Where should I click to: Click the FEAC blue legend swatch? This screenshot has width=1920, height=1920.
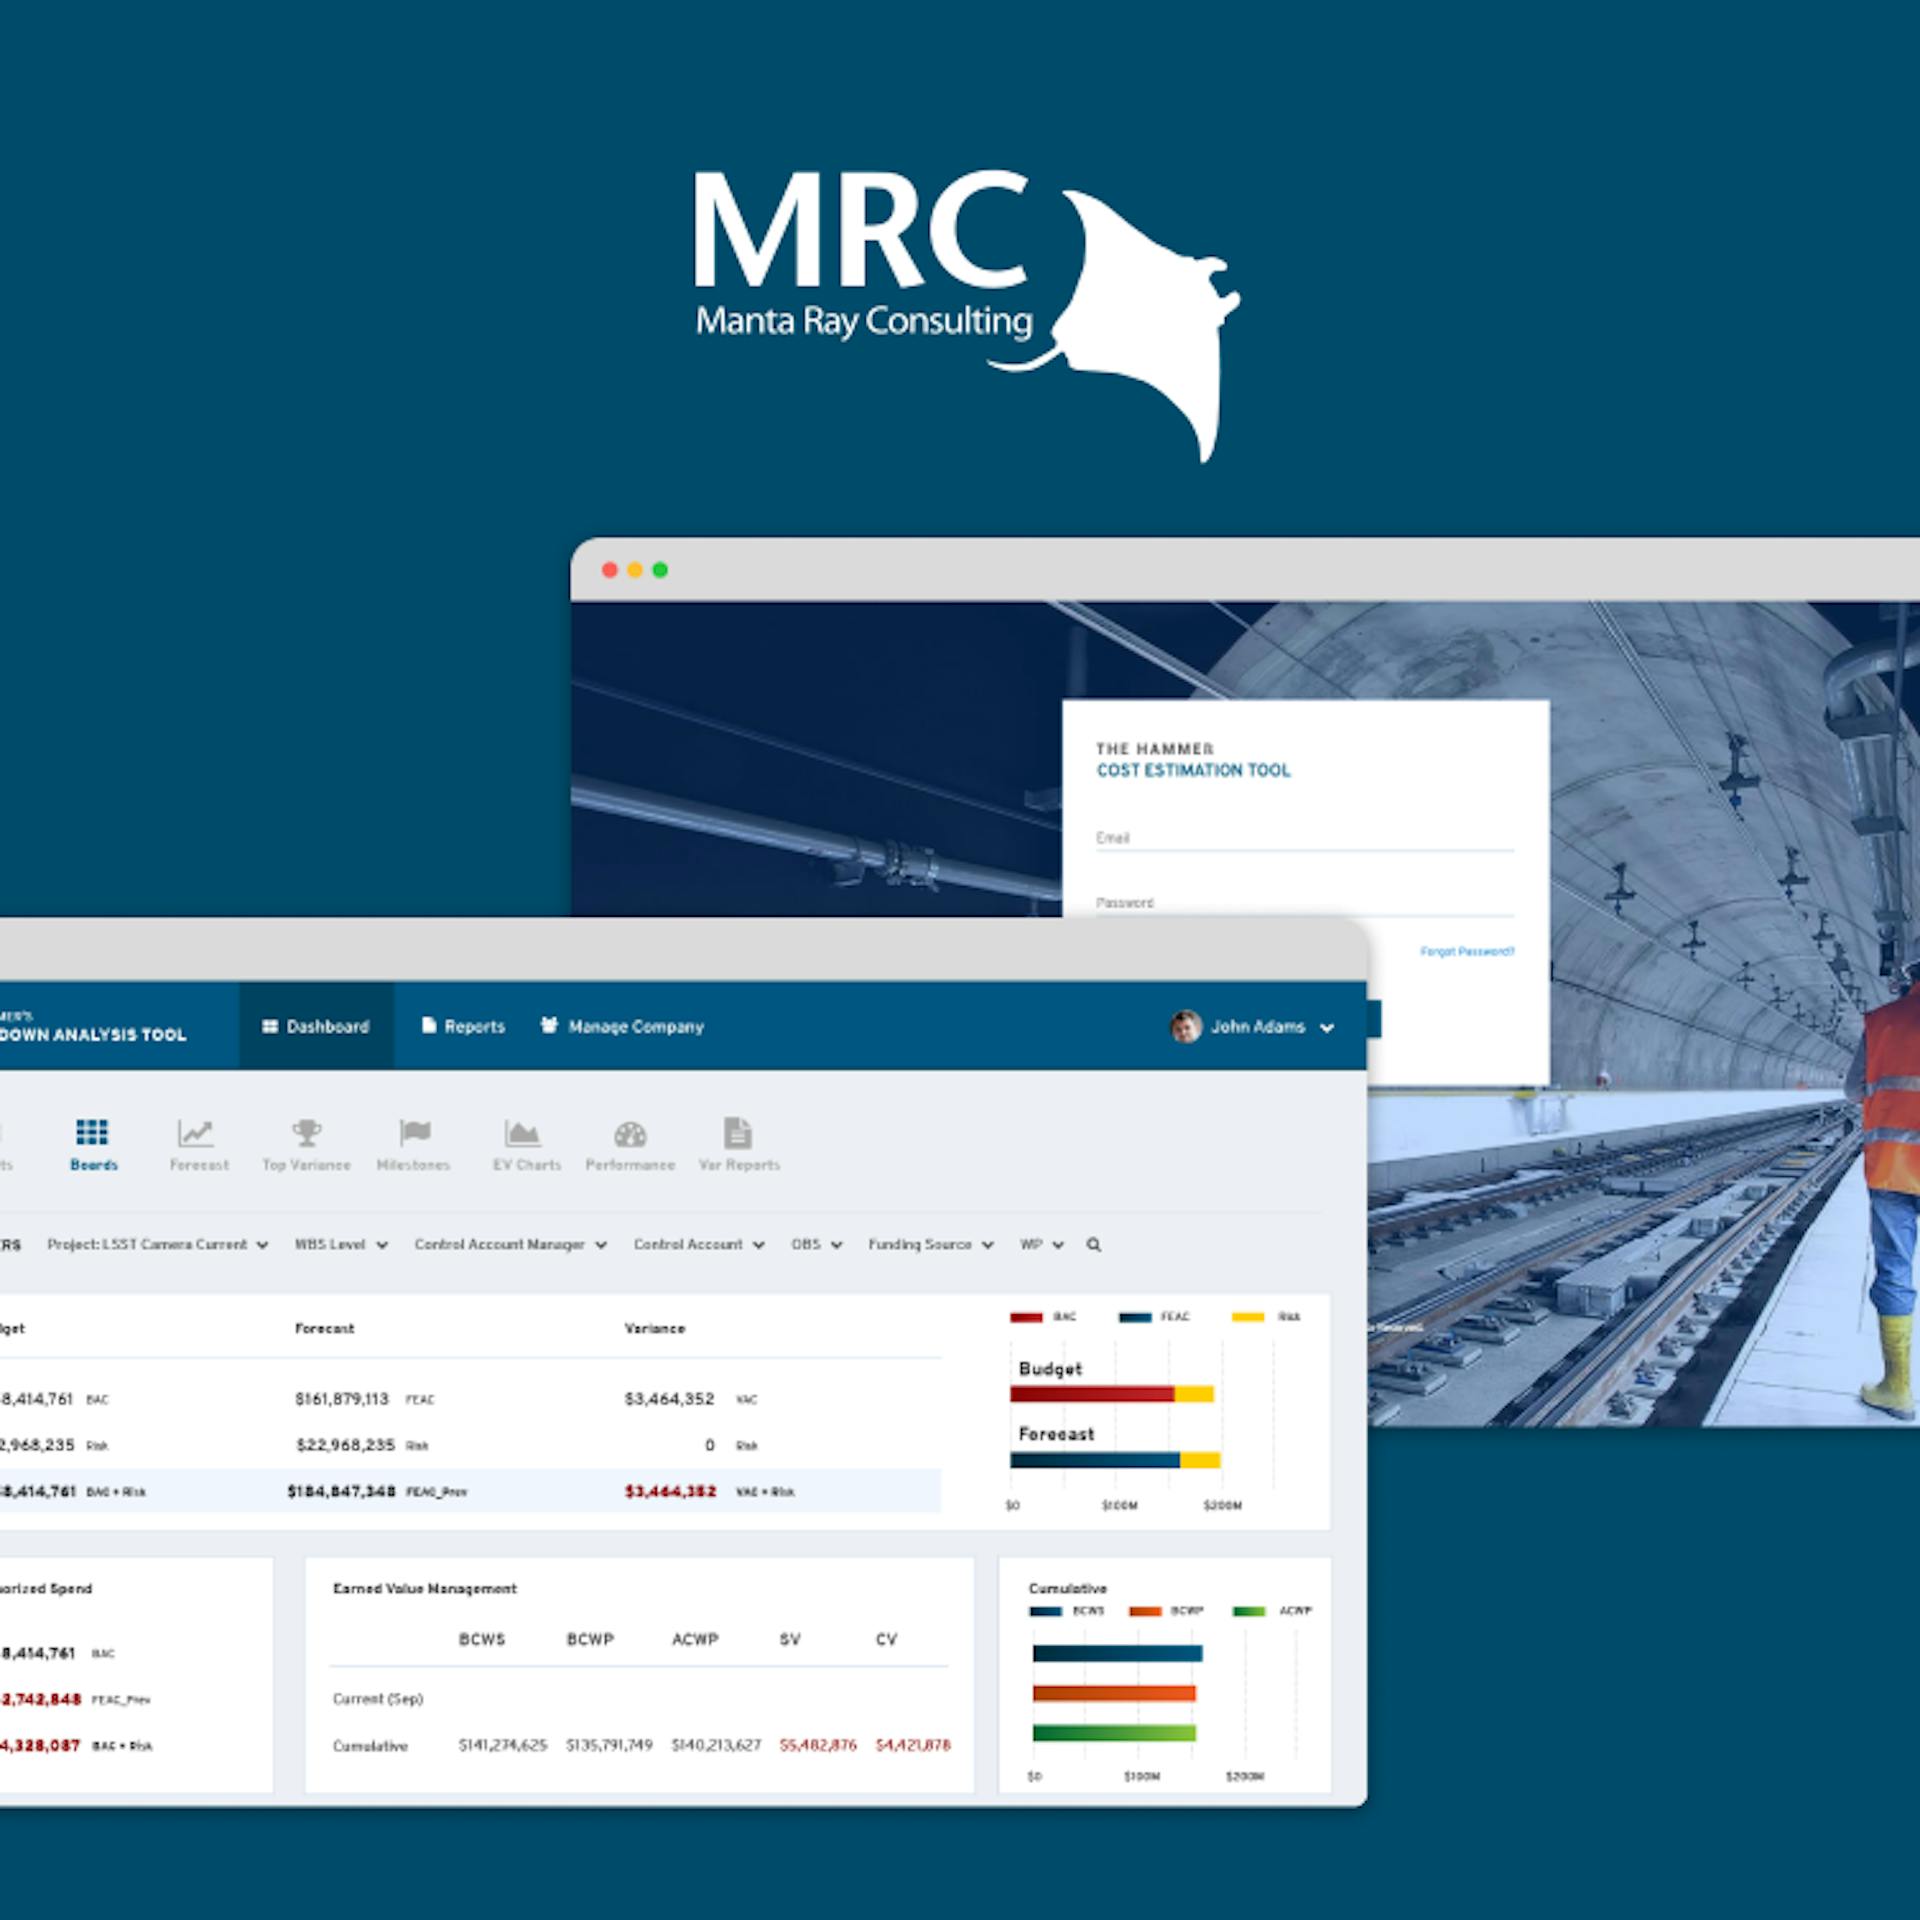(x=1135, y=1317)
